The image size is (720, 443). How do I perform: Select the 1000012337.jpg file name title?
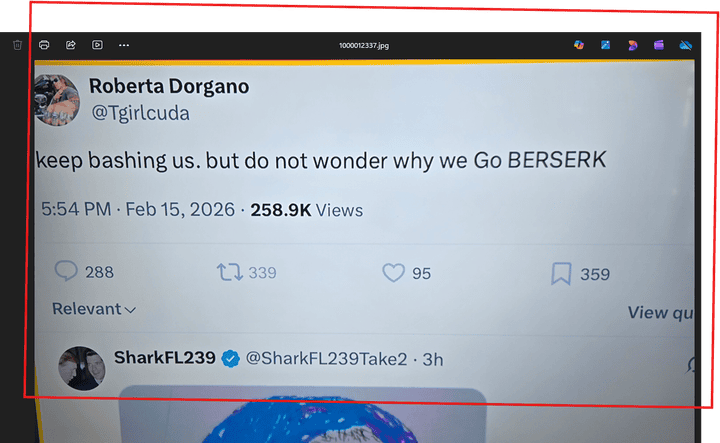pyautogui.click(x=364, y=45)
